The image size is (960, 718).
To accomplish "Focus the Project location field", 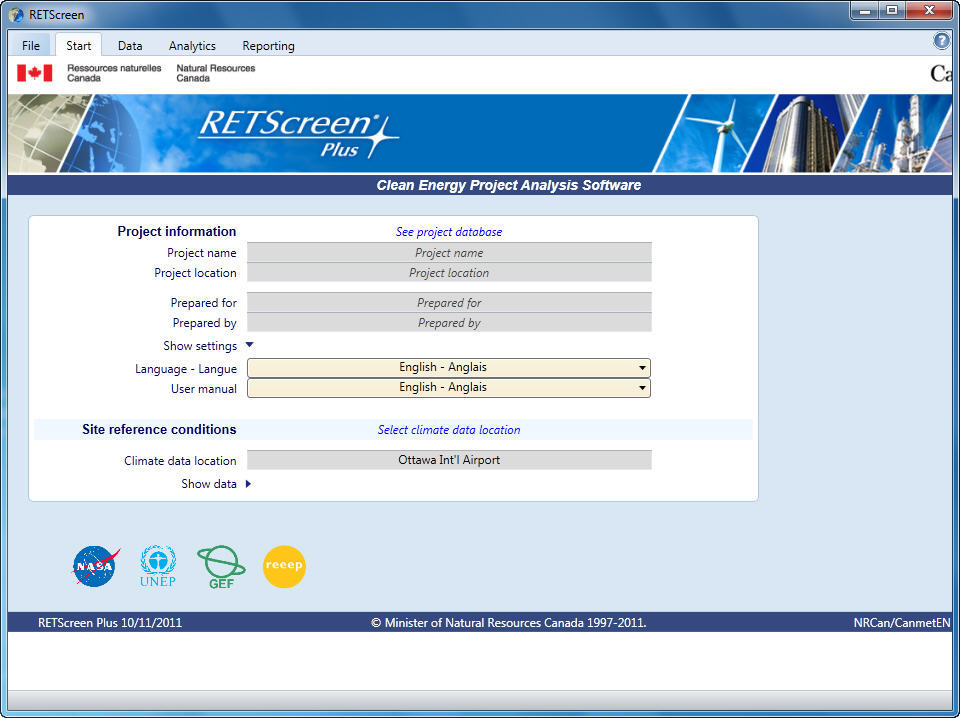I will click(x=449, y=273).
